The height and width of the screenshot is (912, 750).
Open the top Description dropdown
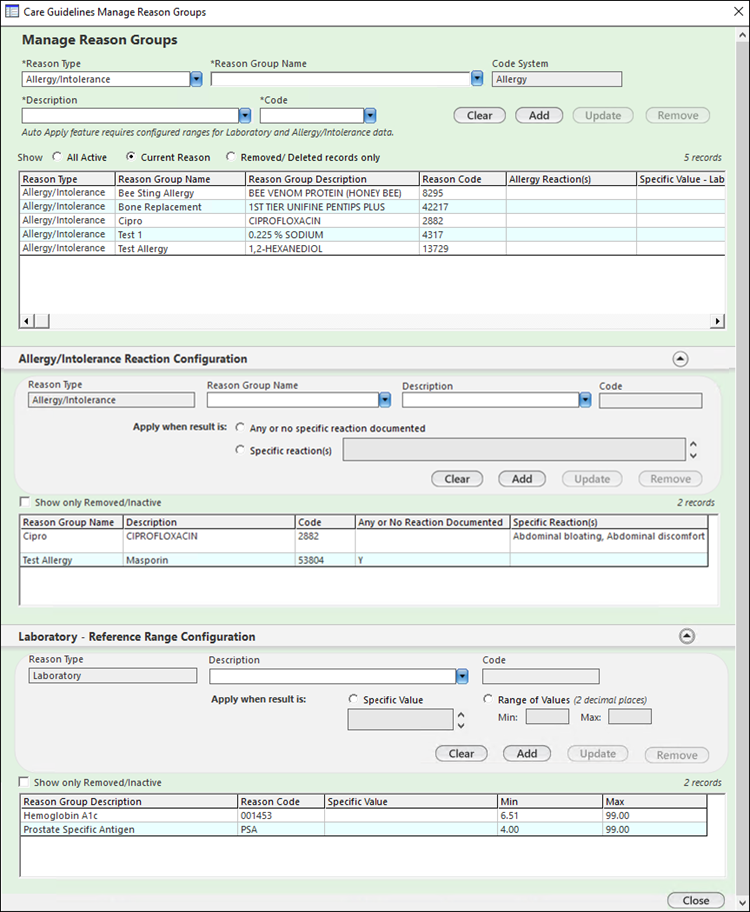click(x=245, y=115)
